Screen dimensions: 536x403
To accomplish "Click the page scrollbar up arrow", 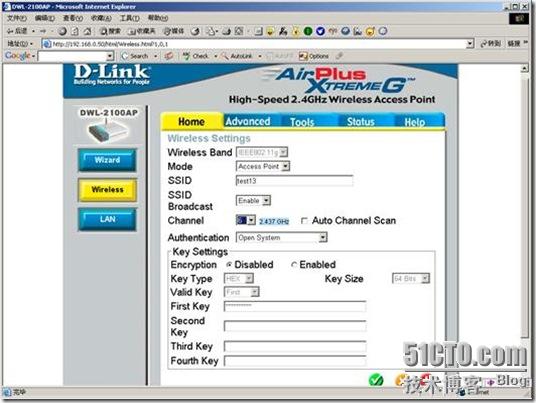I will 525,69.
